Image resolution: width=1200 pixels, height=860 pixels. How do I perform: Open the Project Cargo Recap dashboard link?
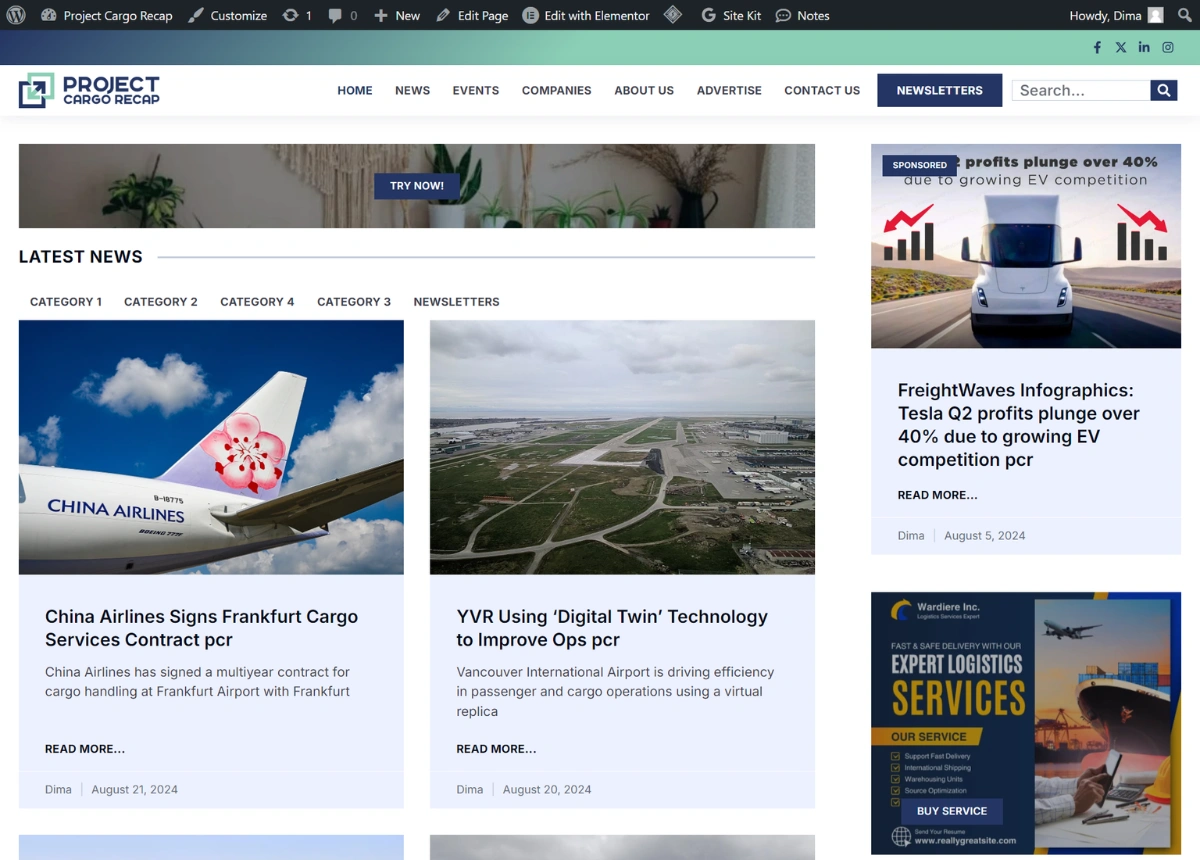107,15
